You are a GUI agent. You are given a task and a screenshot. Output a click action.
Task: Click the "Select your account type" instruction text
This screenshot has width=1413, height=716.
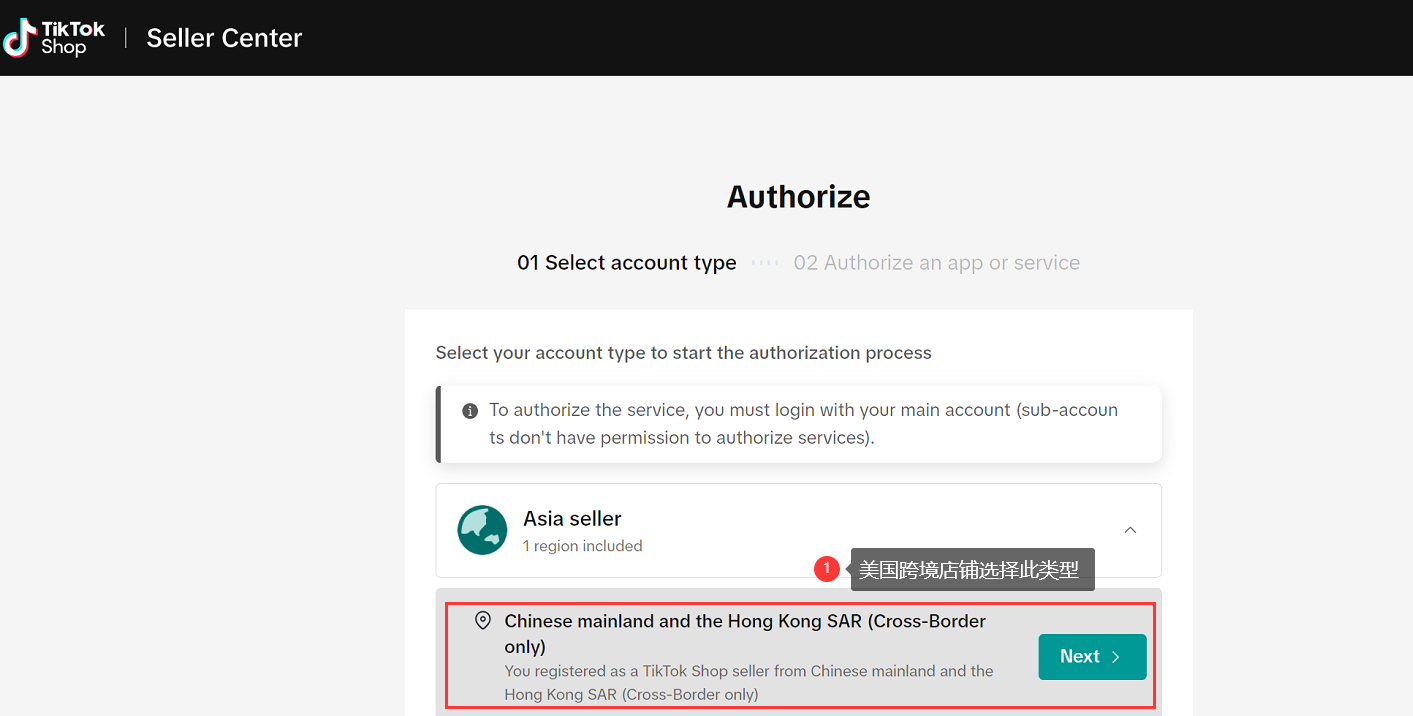point(683,353)
